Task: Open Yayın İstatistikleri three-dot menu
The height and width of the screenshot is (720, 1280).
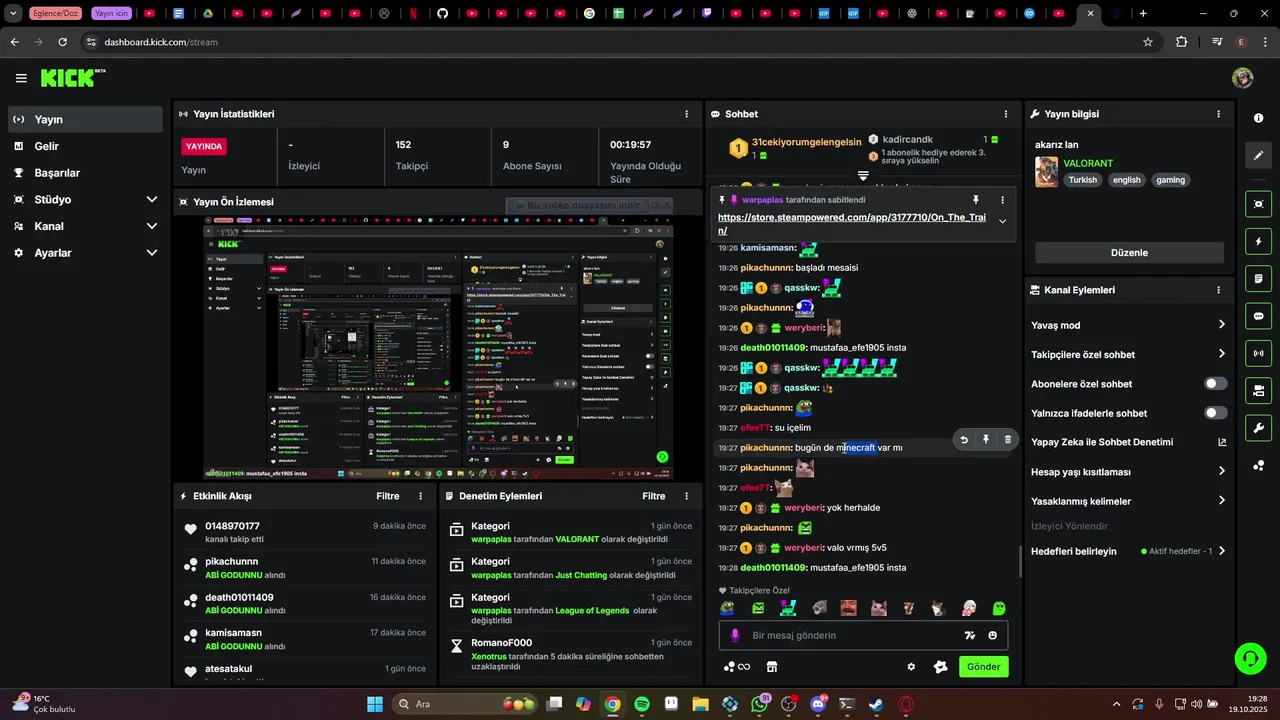Action: 686,114
